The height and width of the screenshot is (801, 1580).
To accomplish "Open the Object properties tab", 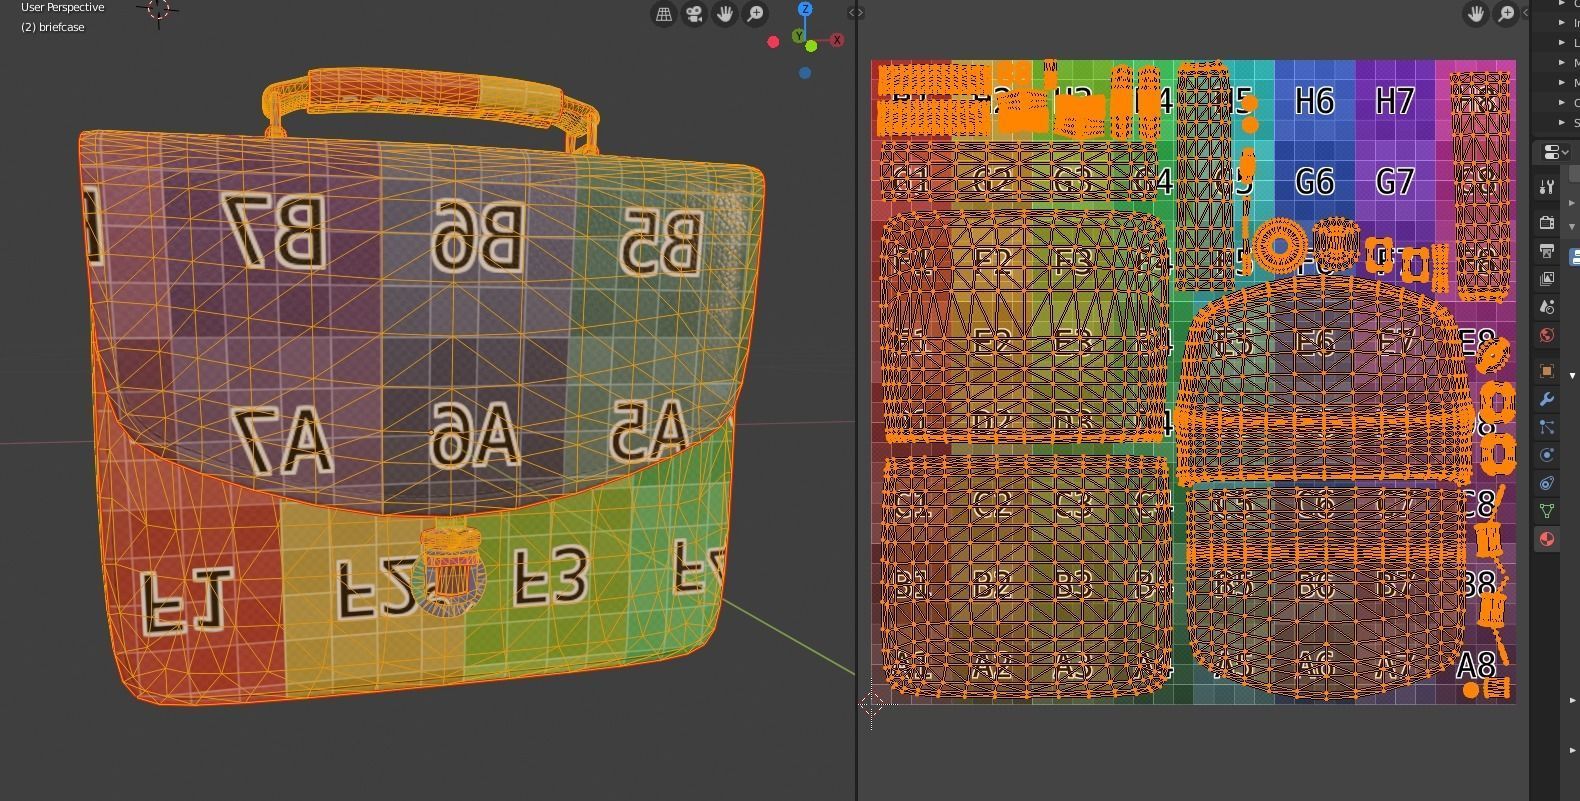I will click(1547, 371).
